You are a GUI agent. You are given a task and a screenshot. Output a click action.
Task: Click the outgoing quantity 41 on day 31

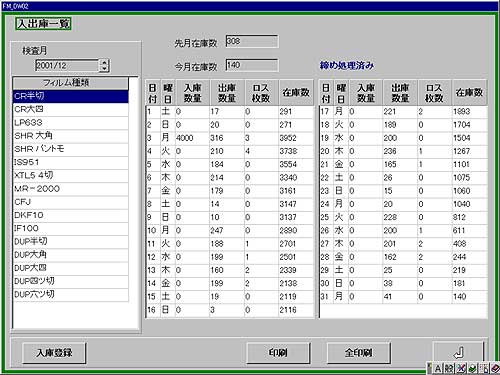tap(400, 297)
